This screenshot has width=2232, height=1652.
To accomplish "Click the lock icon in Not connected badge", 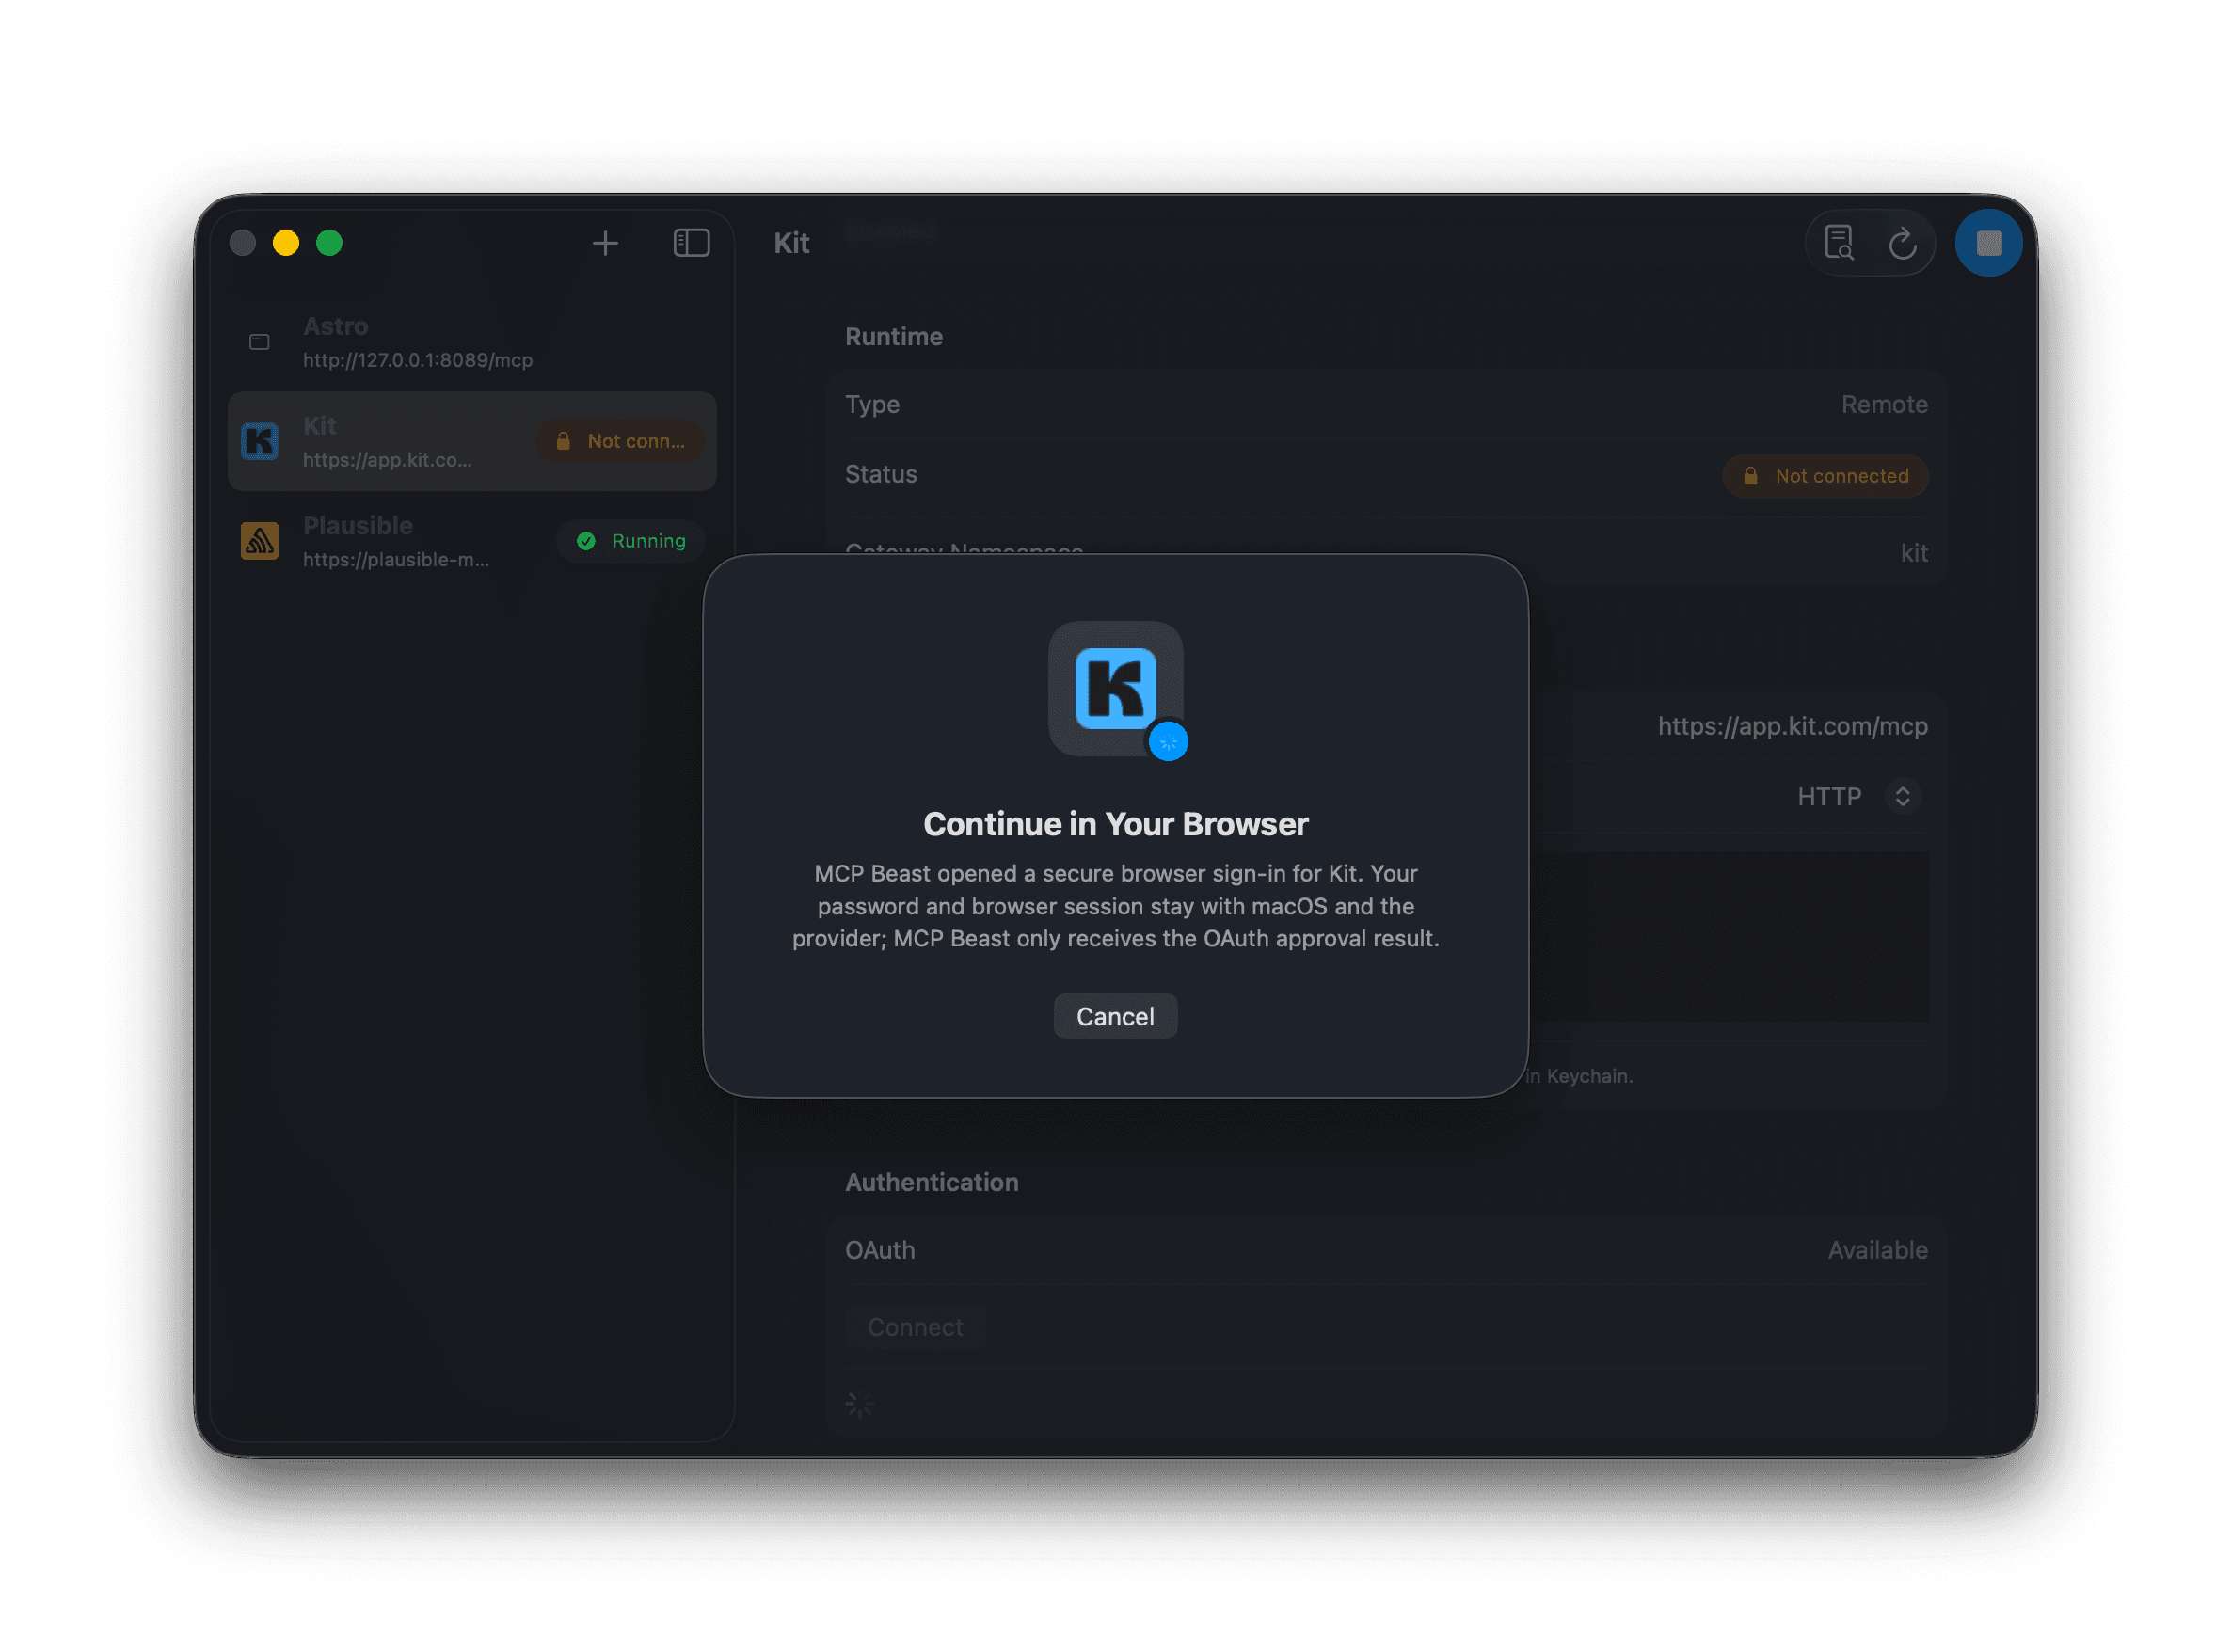I will 1751,476.
